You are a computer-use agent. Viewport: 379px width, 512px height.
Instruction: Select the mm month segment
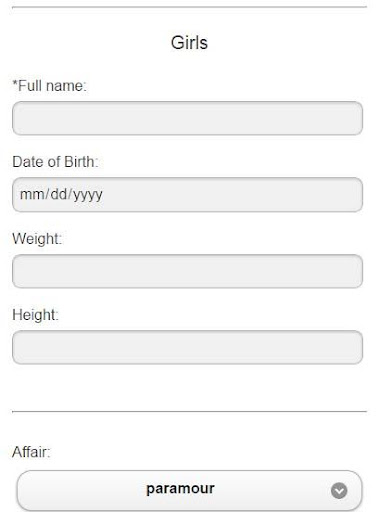[32, 194]
